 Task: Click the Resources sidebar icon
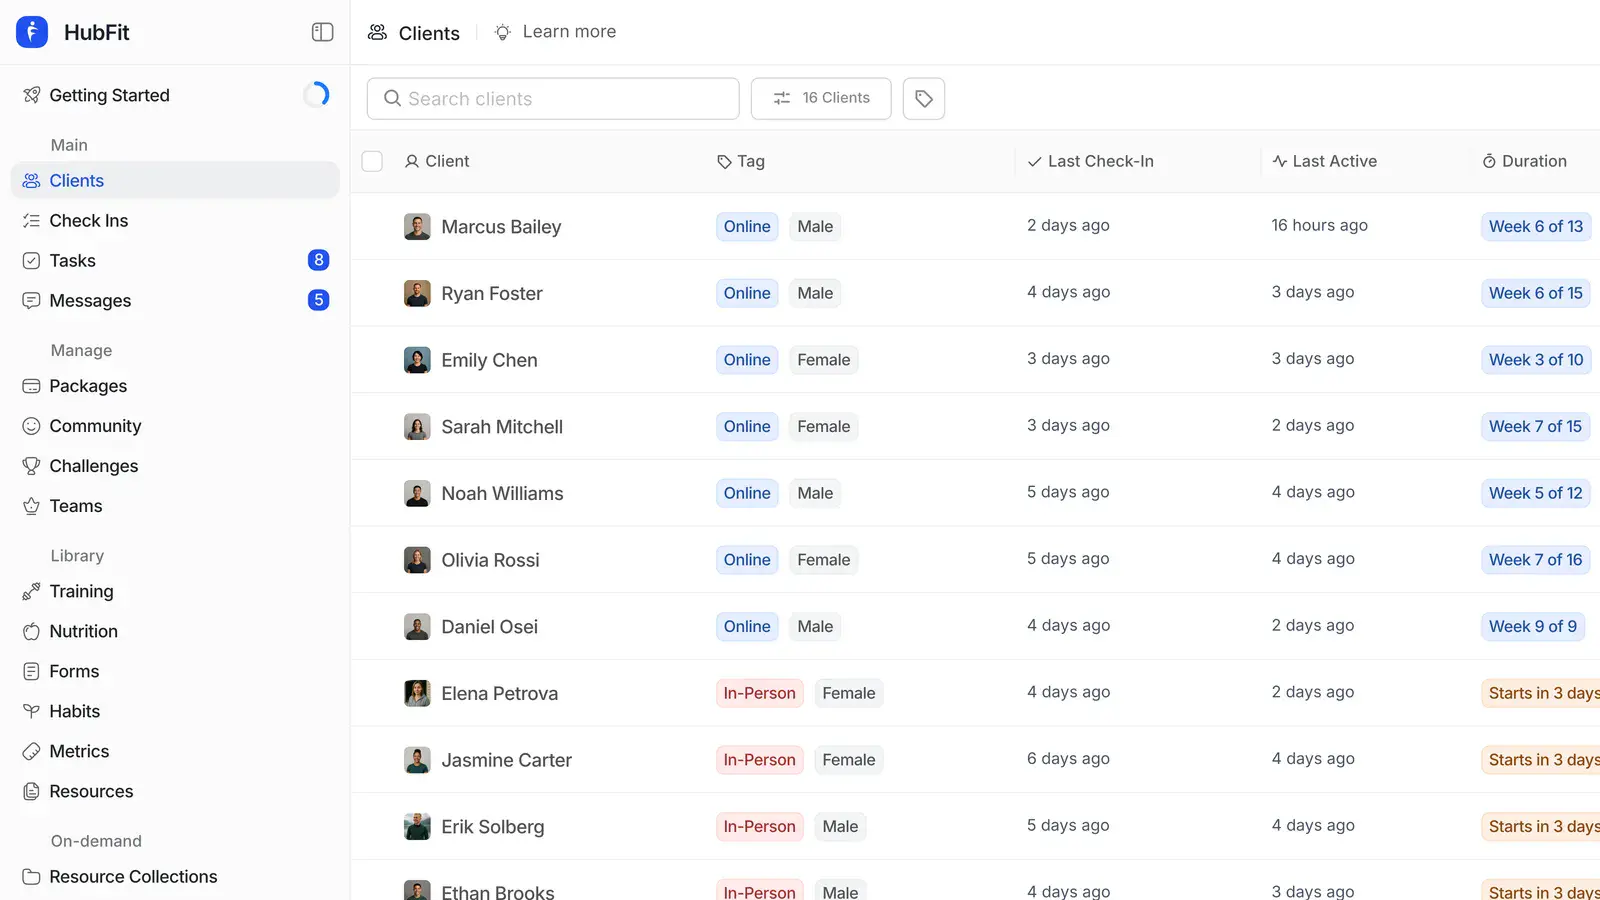click(31, 792)
